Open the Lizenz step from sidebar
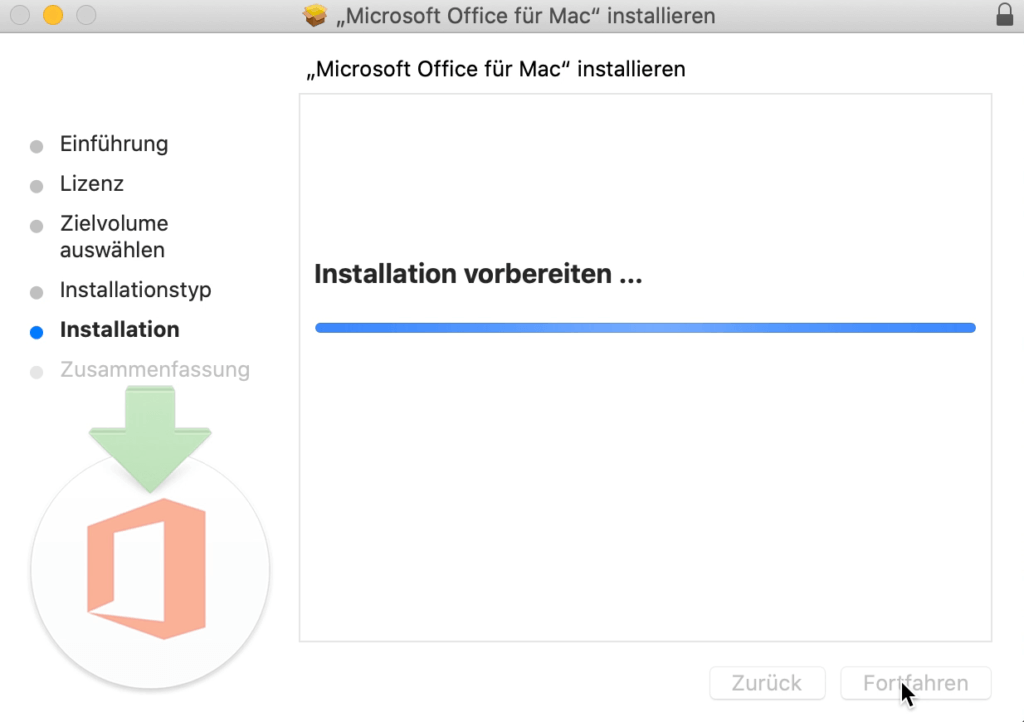 pos(92,184)
